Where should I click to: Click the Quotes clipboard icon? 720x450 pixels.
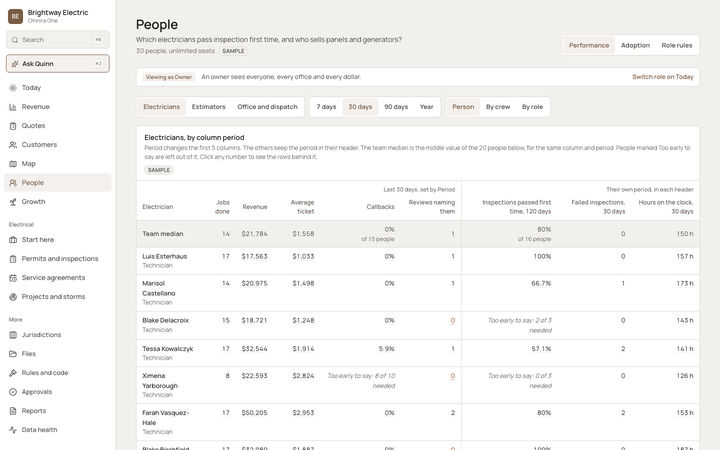(x=13, y=126)
